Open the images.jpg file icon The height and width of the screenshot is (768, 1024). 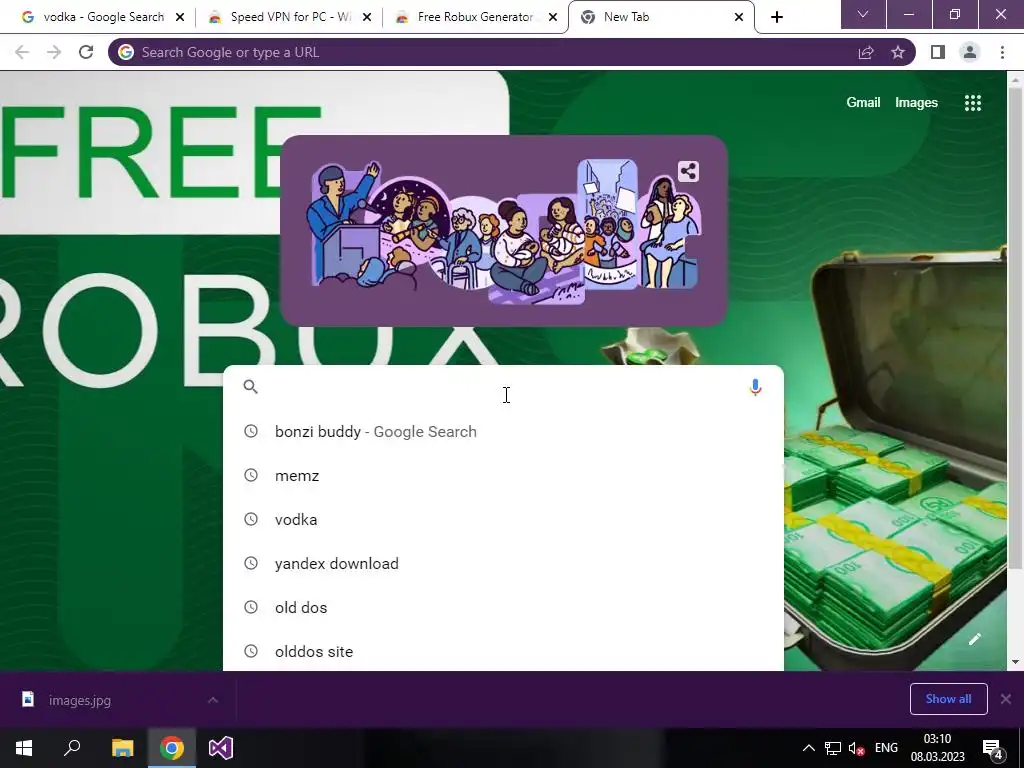point(28,699)
